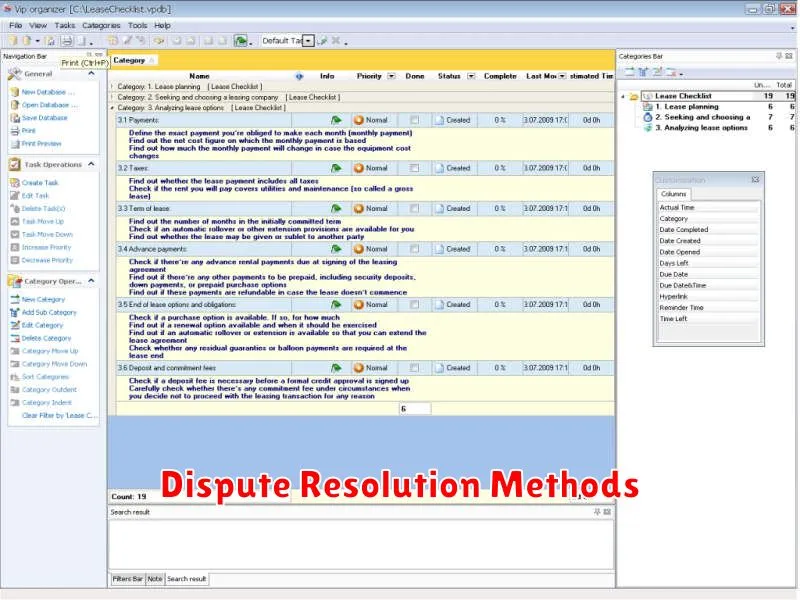Click the Category Move Up link

tap(50, 351)
